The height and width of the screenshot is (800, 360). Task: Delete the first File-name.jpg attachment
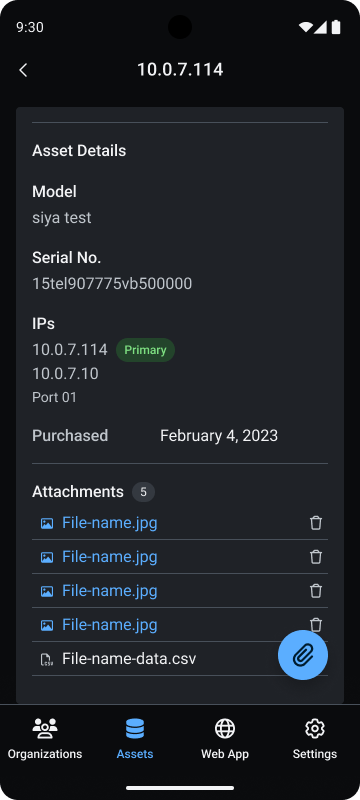316,523
